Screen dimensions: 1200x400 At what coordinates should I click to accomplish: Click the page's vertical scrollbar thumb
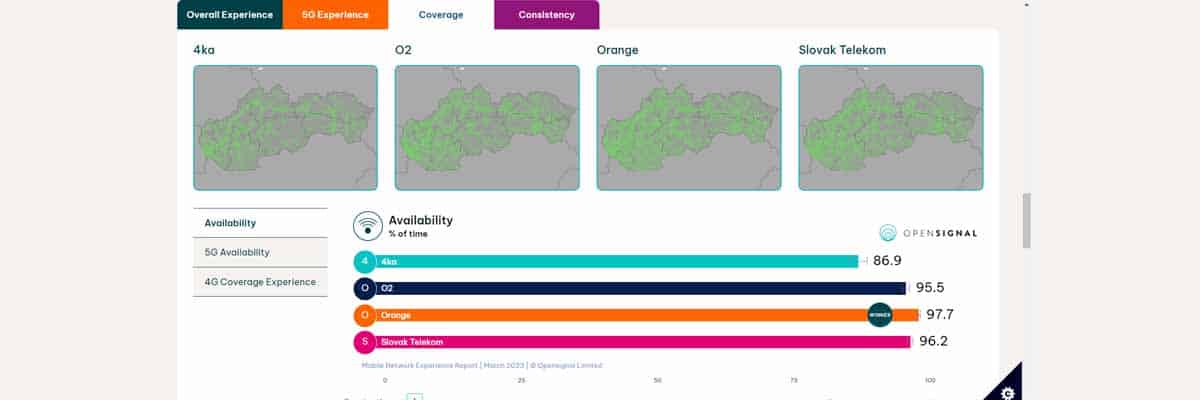[1026, 221]
